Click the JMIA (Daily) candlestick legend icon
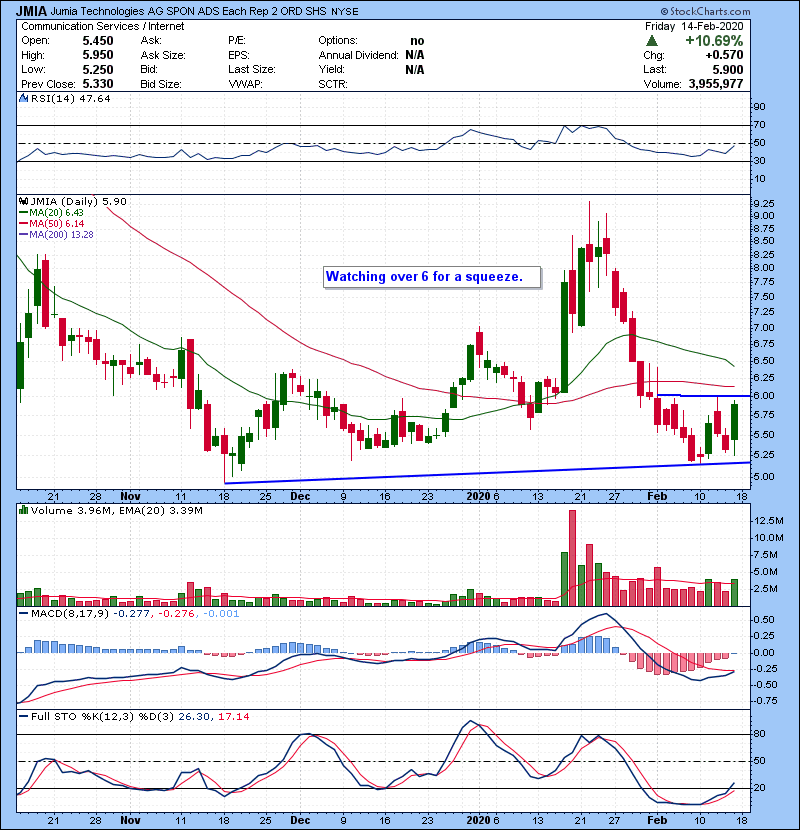The height and width of the screenshot is (830, 800). [x=23, y=201]
